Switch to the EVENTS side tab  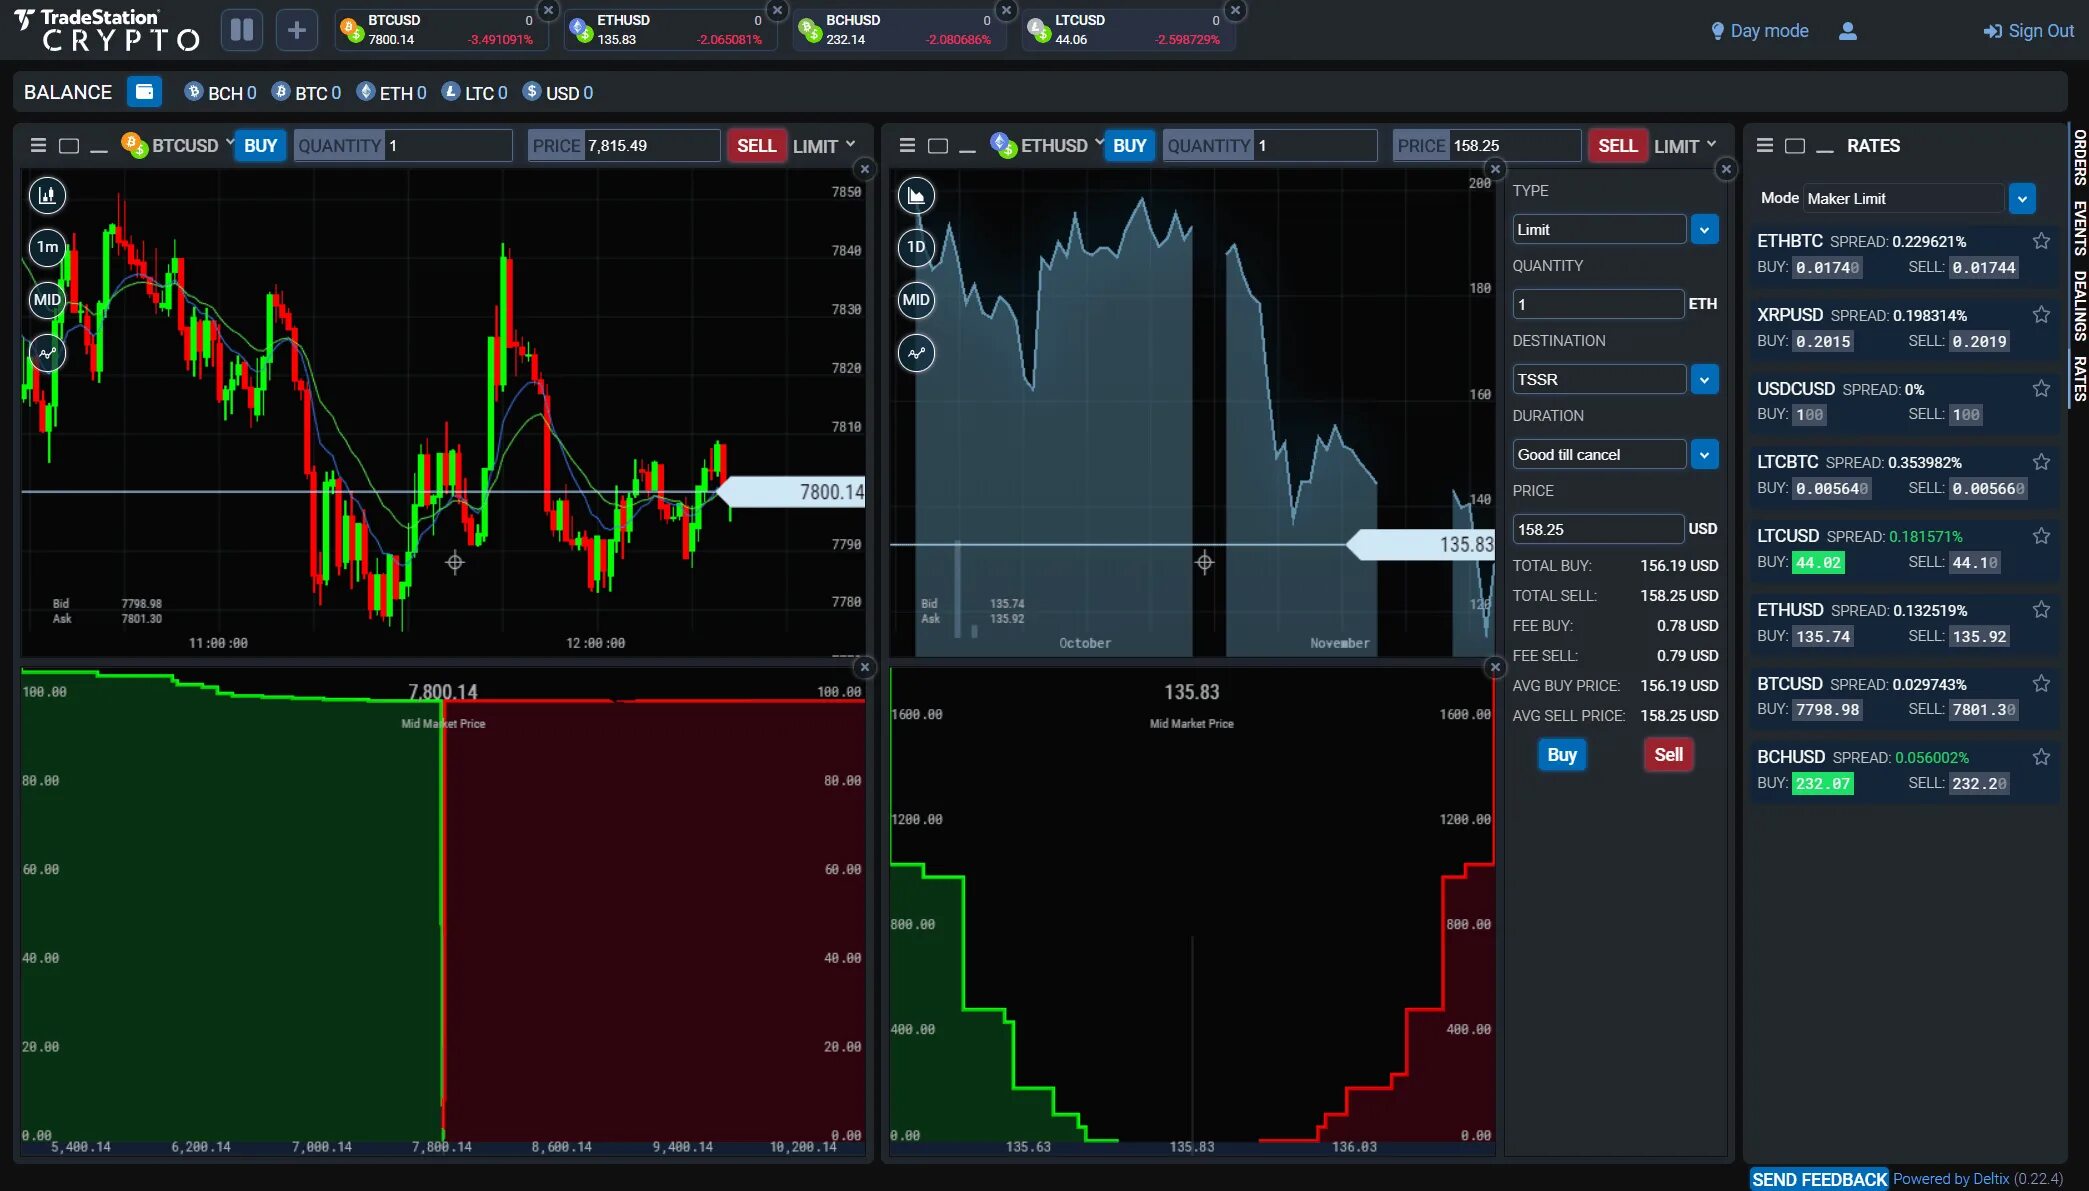[x=2079, y=228]
